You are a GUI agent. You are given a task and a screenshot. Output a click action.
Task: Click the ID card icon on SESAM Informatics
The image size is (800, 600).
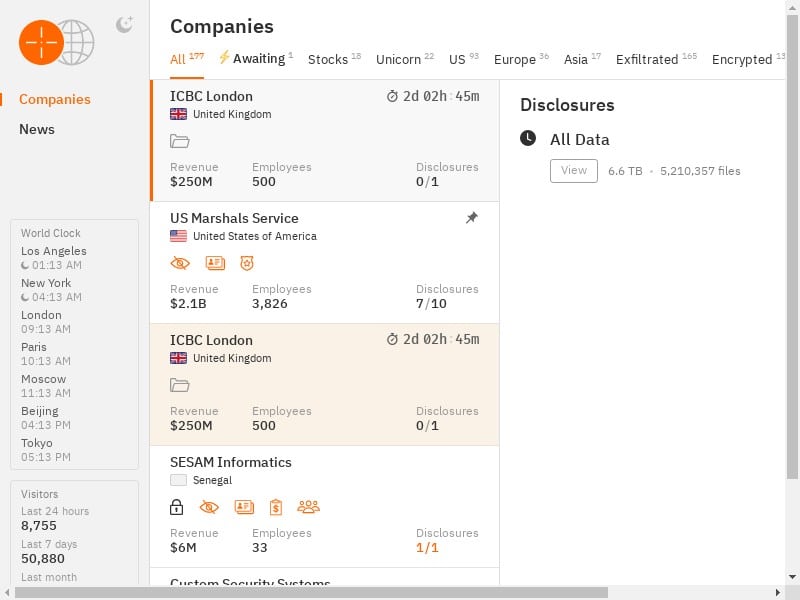tap(244, 507)
